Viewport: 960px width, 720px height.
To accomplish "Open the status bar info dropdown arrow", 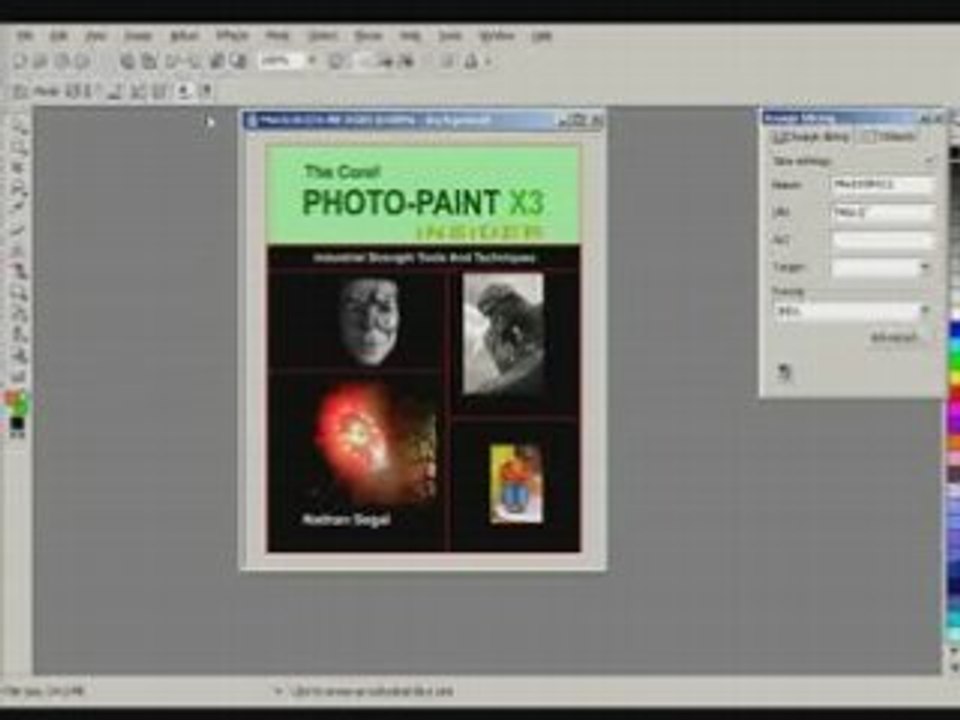I will point(279,692).
